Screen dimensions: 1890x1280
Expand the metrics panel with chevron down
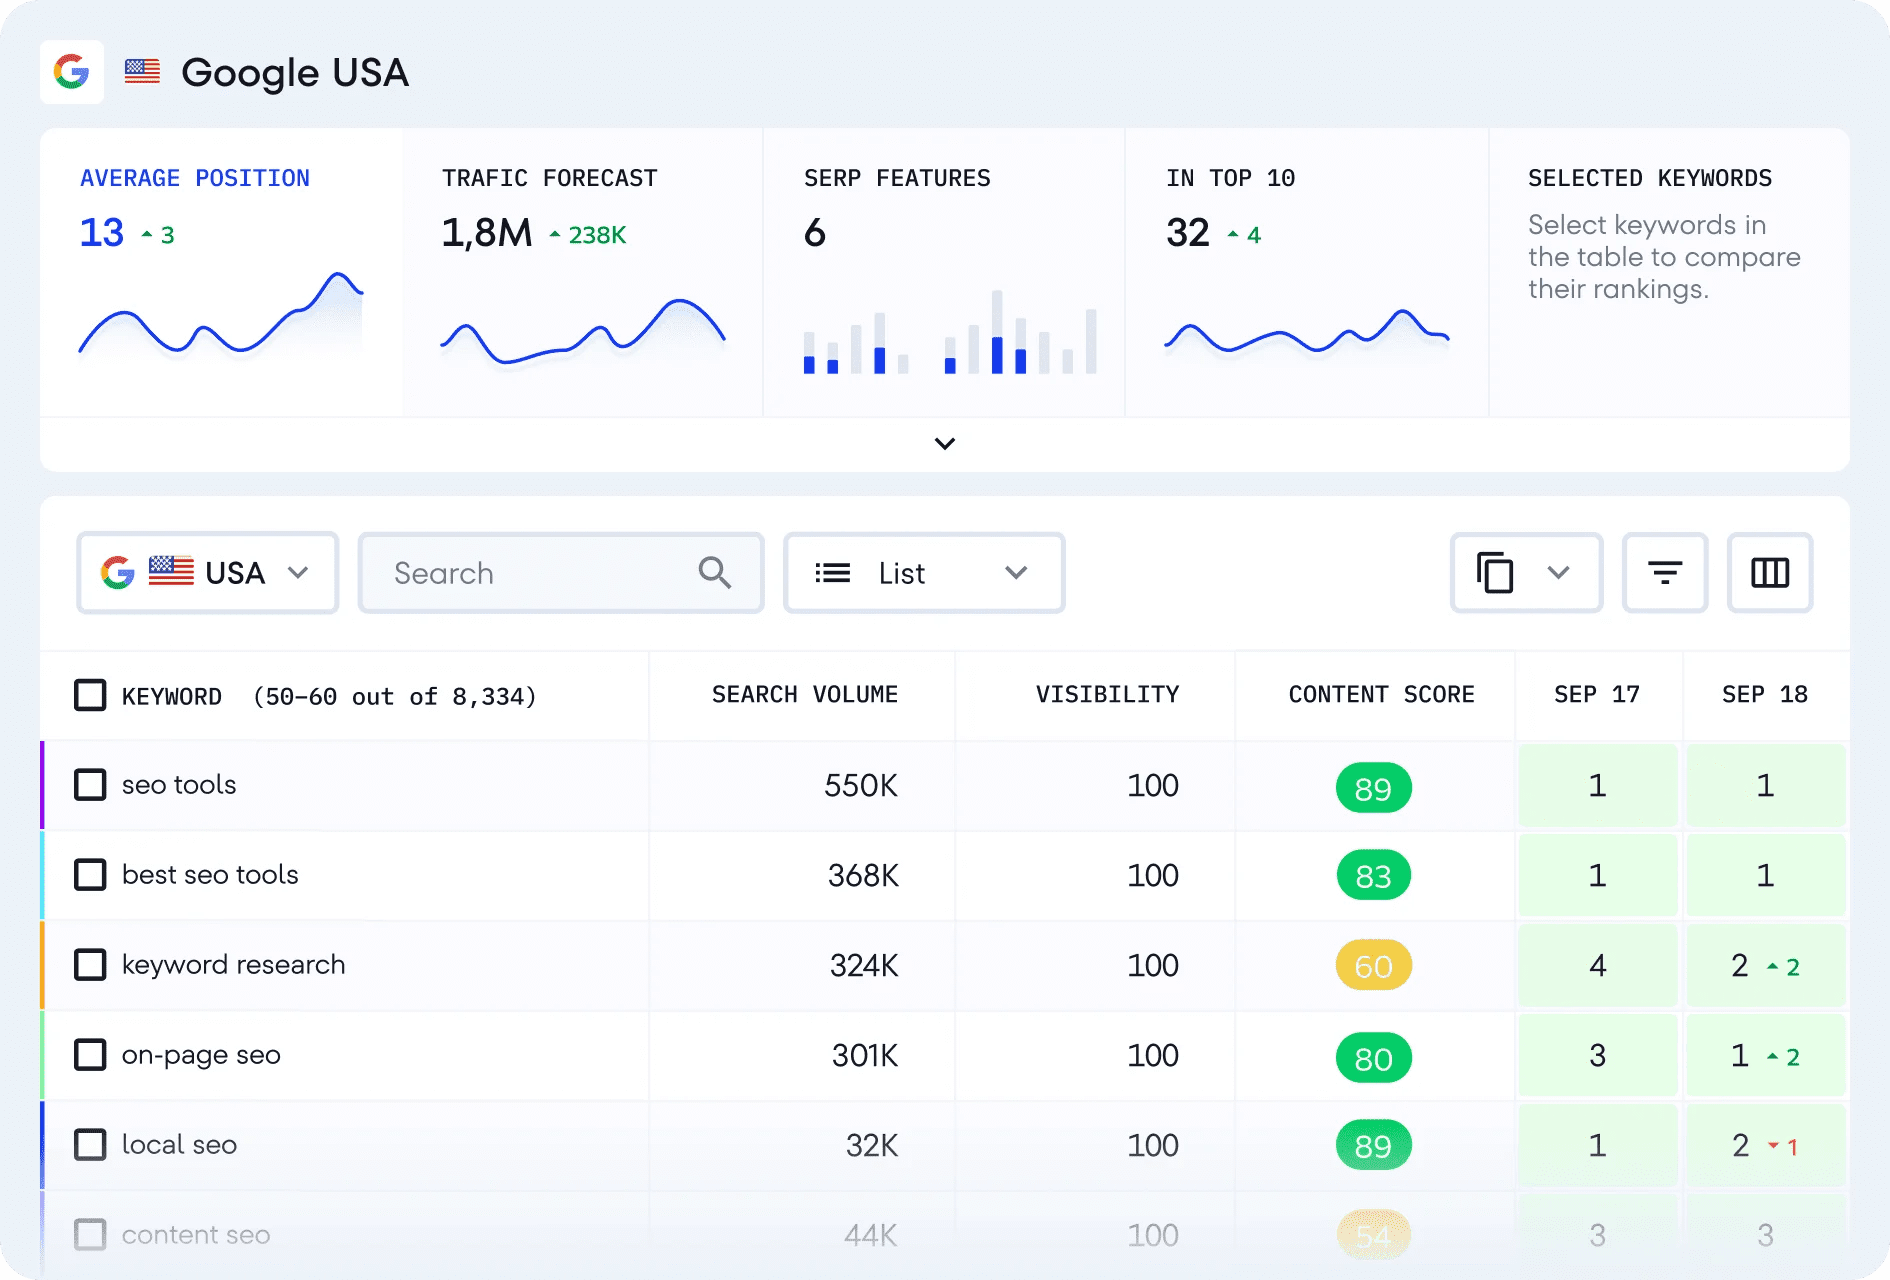pyautogui.click(x=944, y=443)
